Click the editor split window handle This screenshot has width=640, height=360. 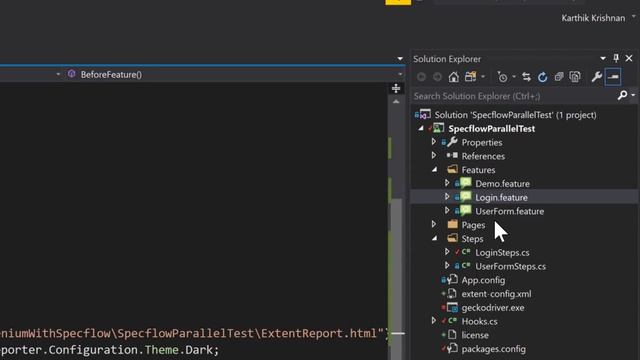click(x=396, y=88)
